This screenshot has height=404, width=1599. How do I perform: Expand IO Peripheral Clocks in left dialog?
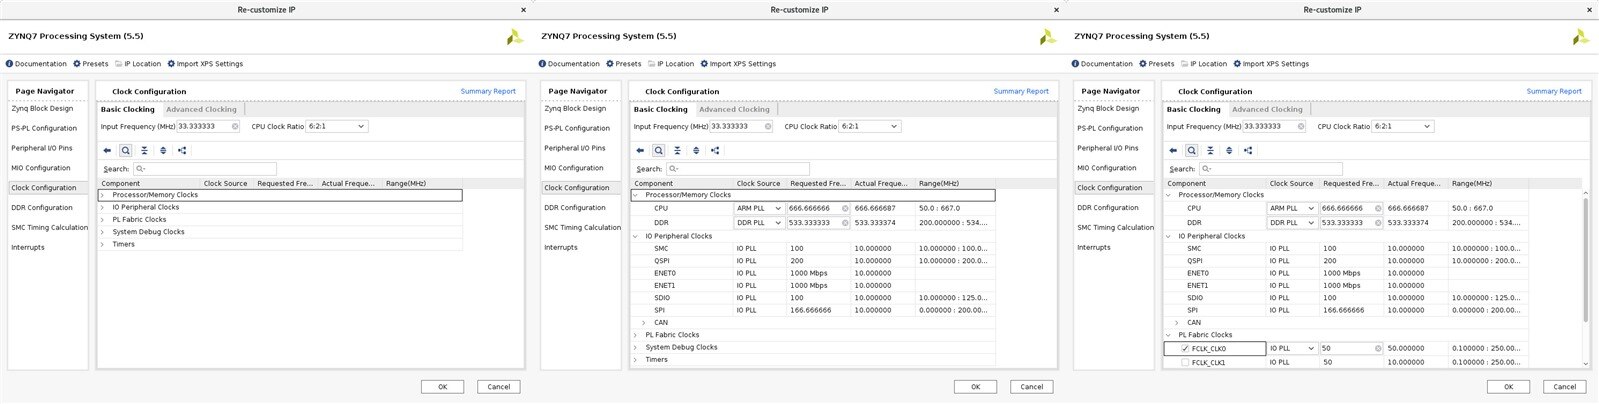coord(102,208)
